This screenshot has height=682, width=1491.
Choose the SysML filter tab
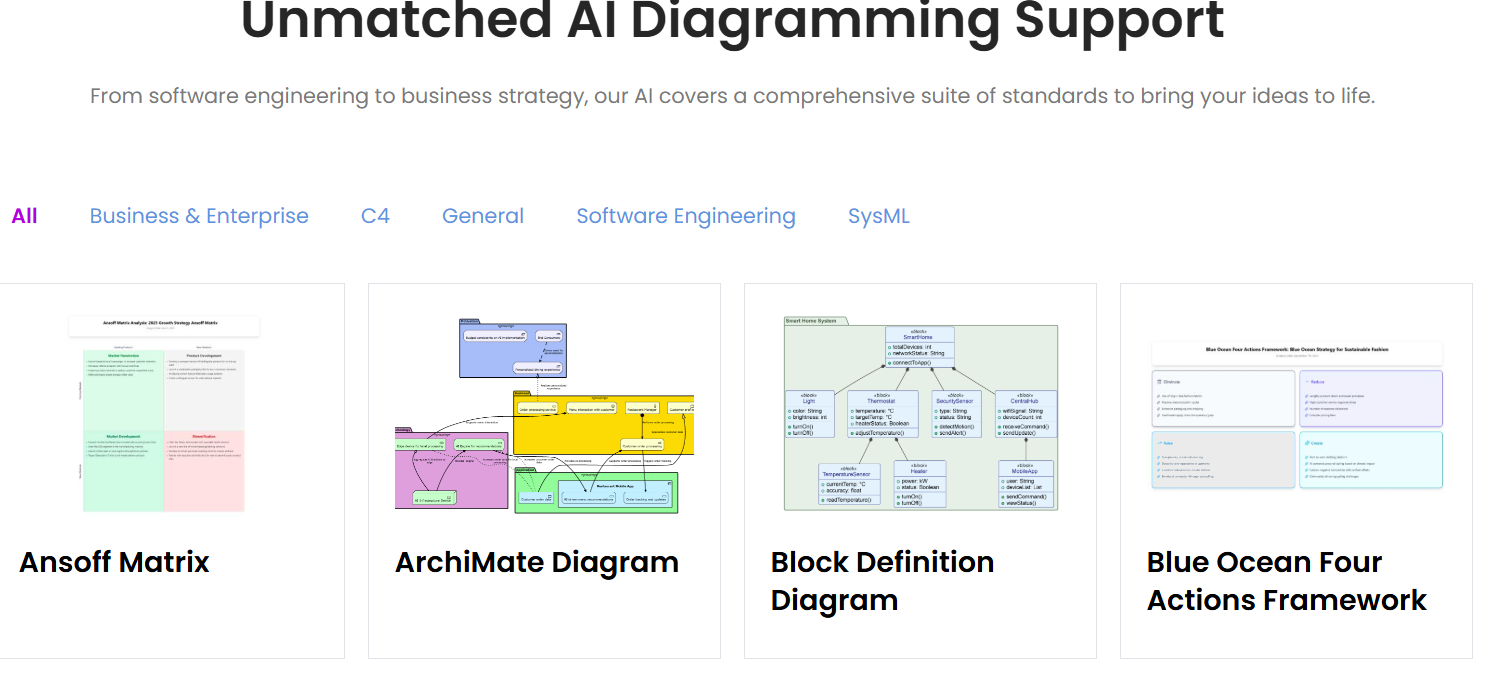pyautogui.click(x=879, y=216)
